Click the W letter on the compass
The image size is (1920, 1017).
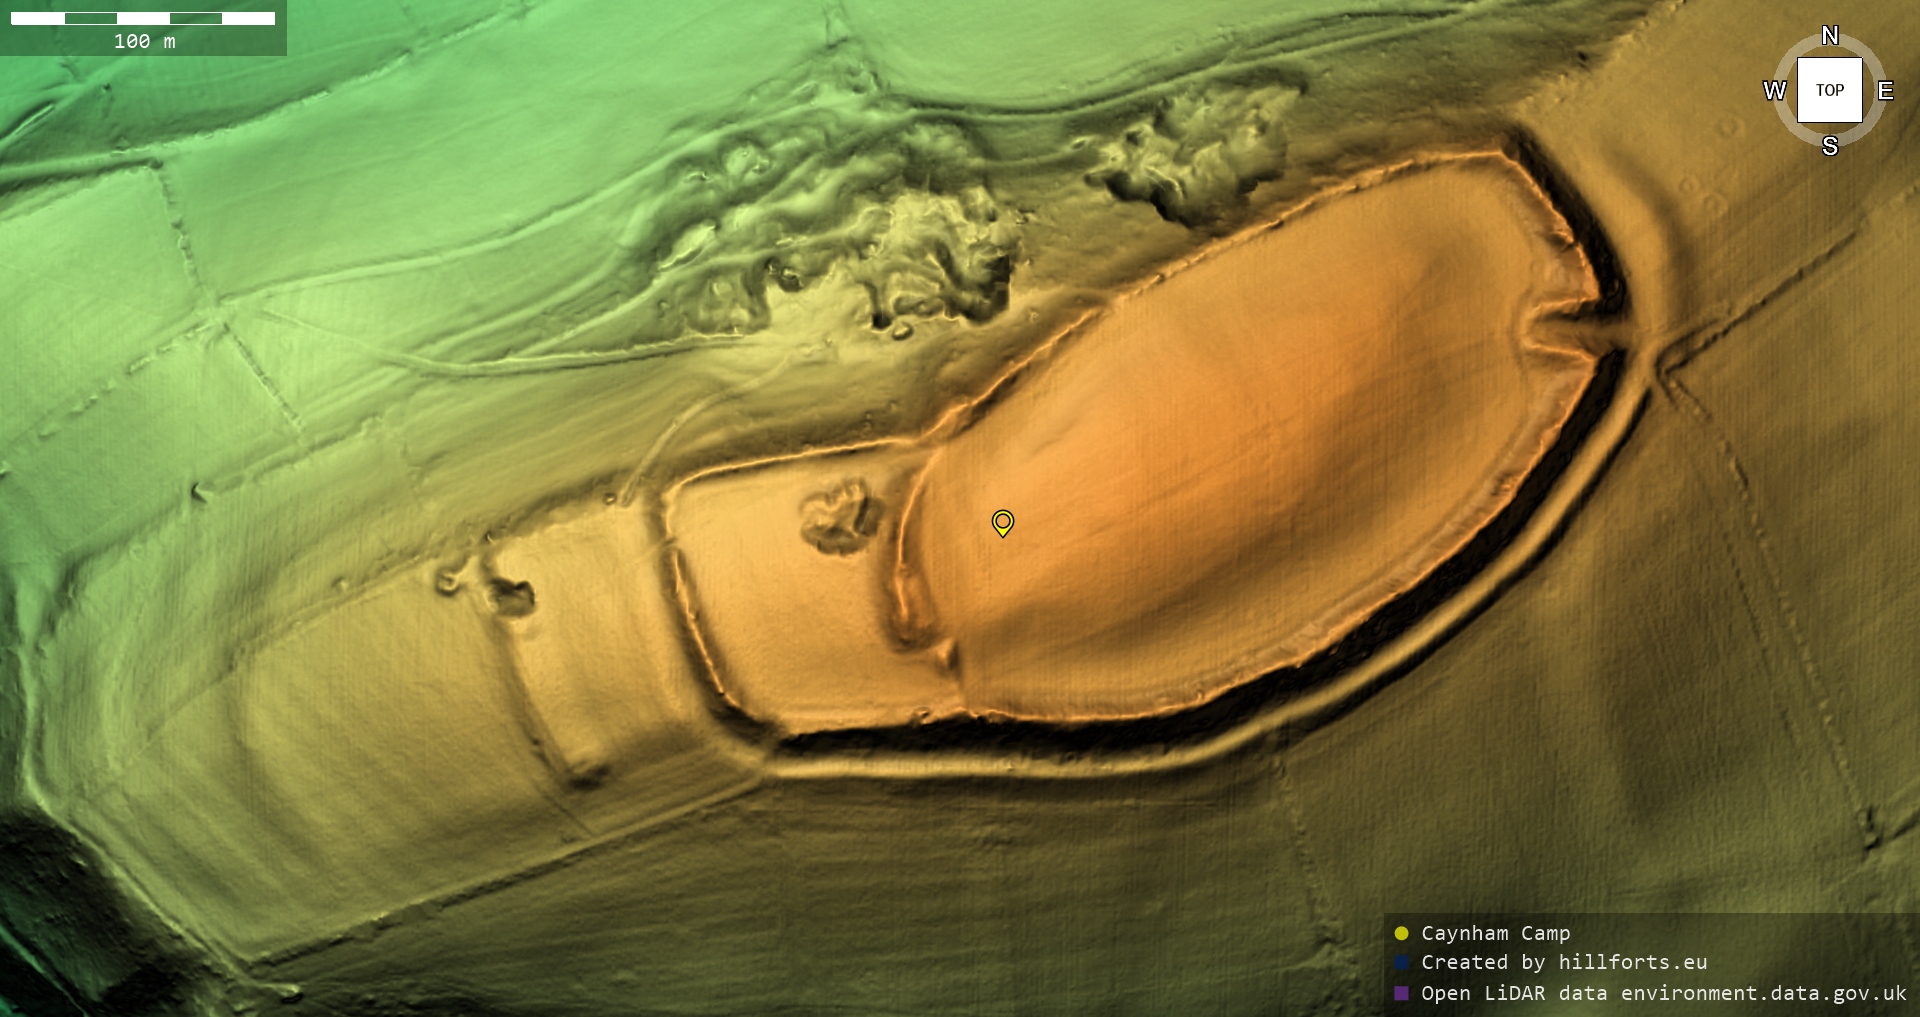point(1774,91)
